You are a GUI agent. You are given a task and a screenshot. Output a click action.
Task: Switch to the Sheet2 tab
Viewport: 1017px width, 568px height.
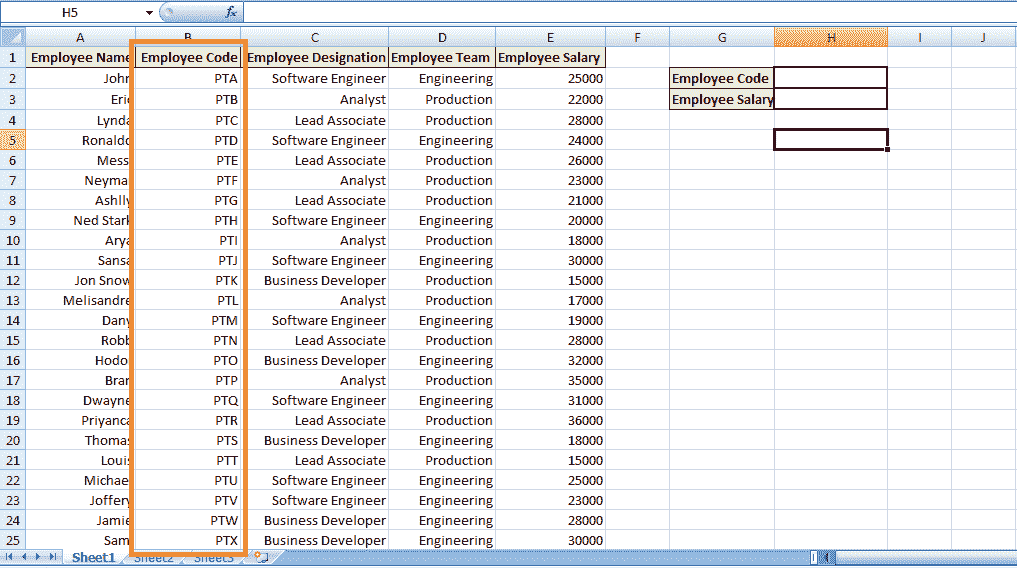154,558
